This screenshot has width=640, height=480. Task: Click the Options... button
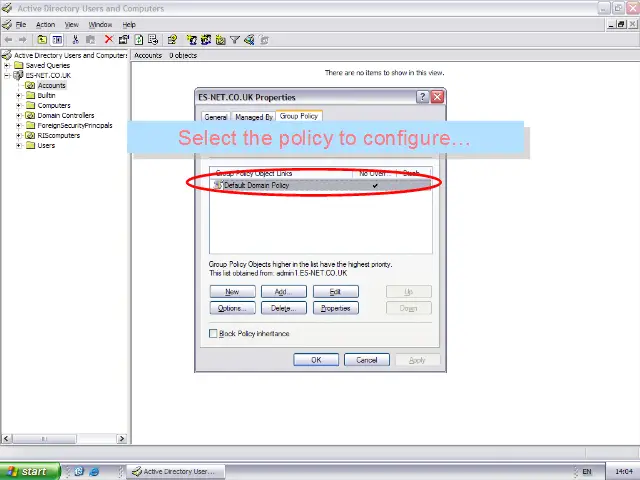point(232,308)
